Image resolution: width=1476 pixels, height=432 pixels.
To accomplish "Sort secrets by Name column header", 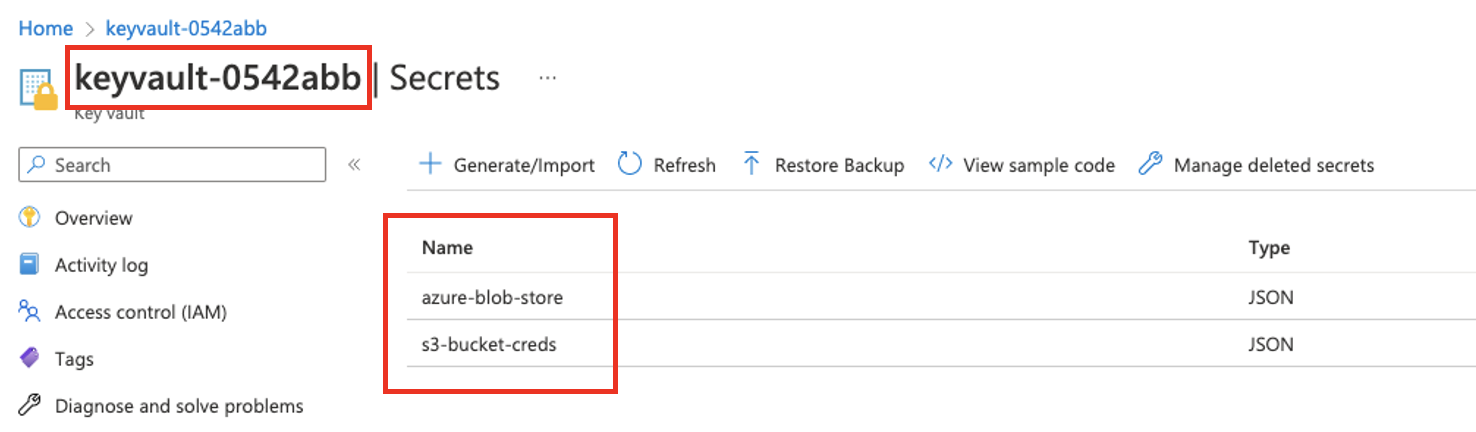I will click(447, 248).
